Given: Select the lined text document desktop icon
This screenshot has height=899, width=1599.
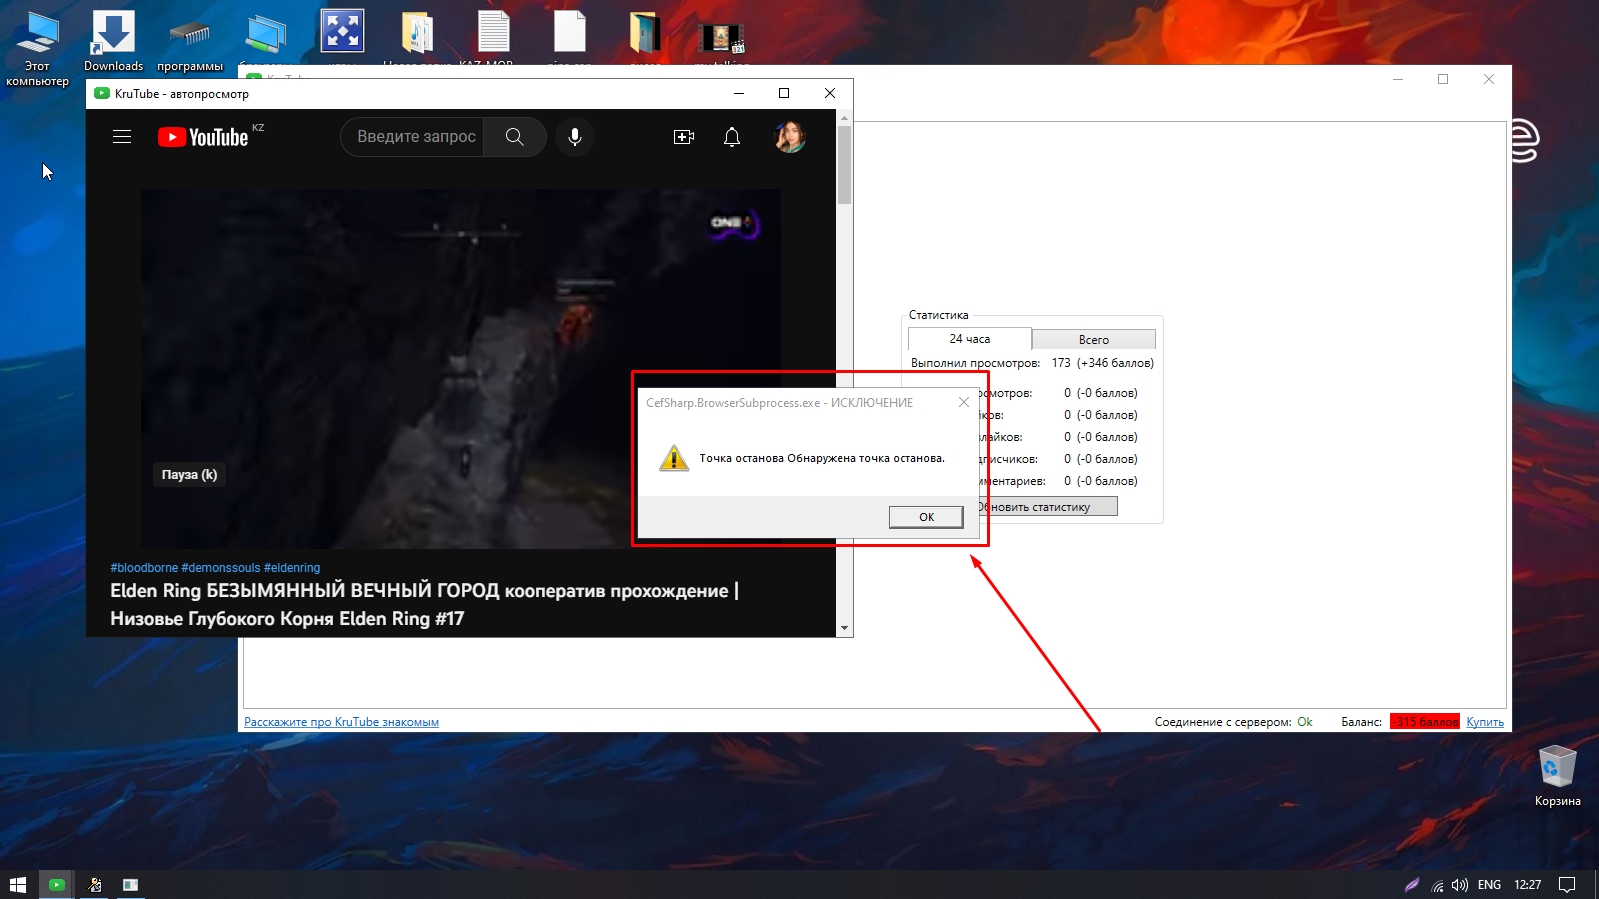Looking at the screenshot, I should pyautogui.click(x=494, y=32).
